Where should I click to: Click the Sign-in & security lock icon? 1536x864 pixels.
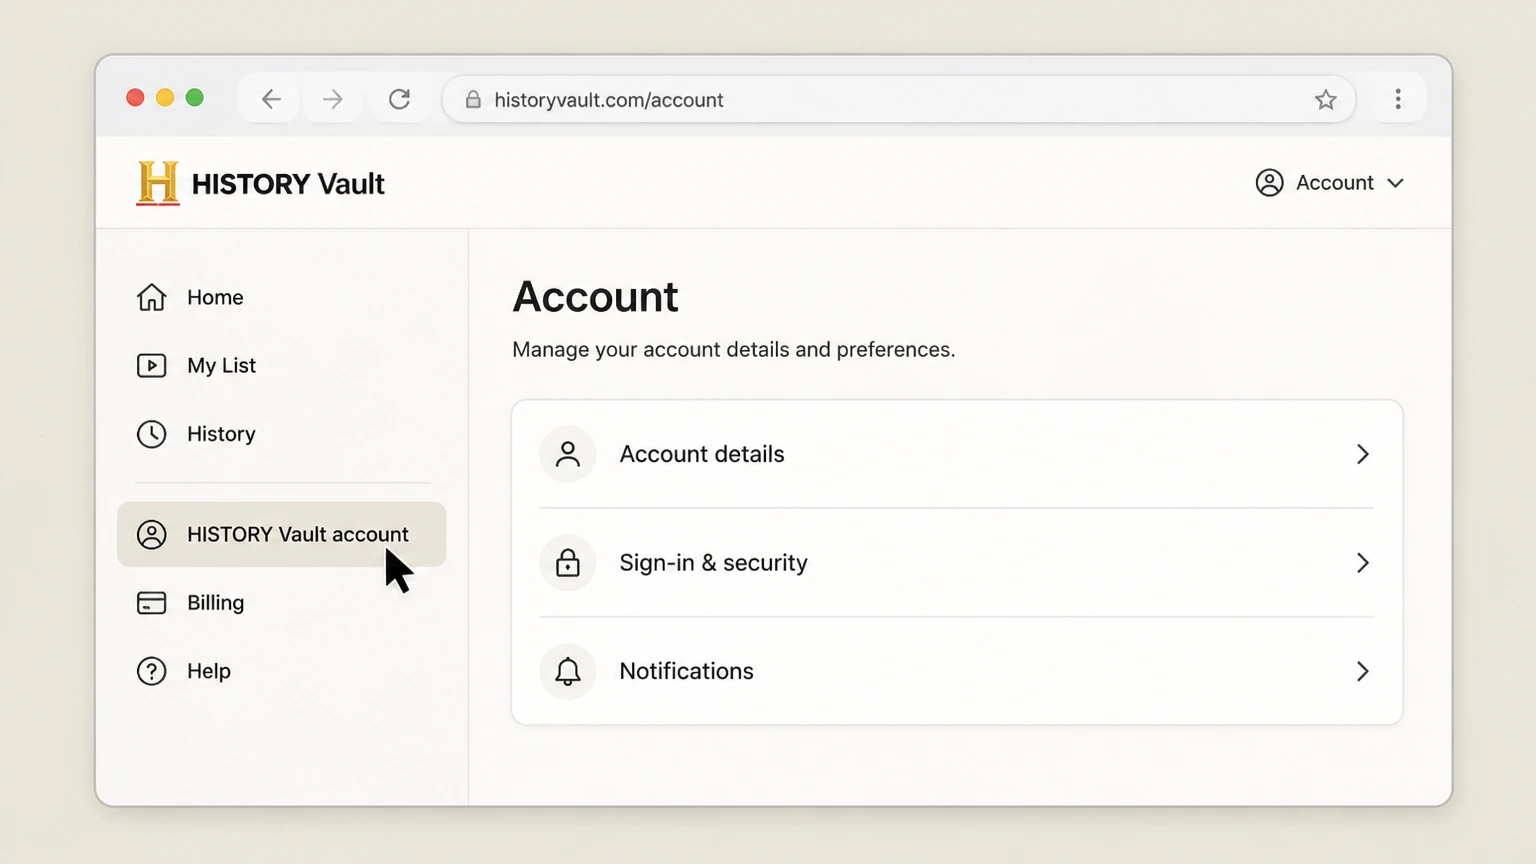[x=568, y=563]
